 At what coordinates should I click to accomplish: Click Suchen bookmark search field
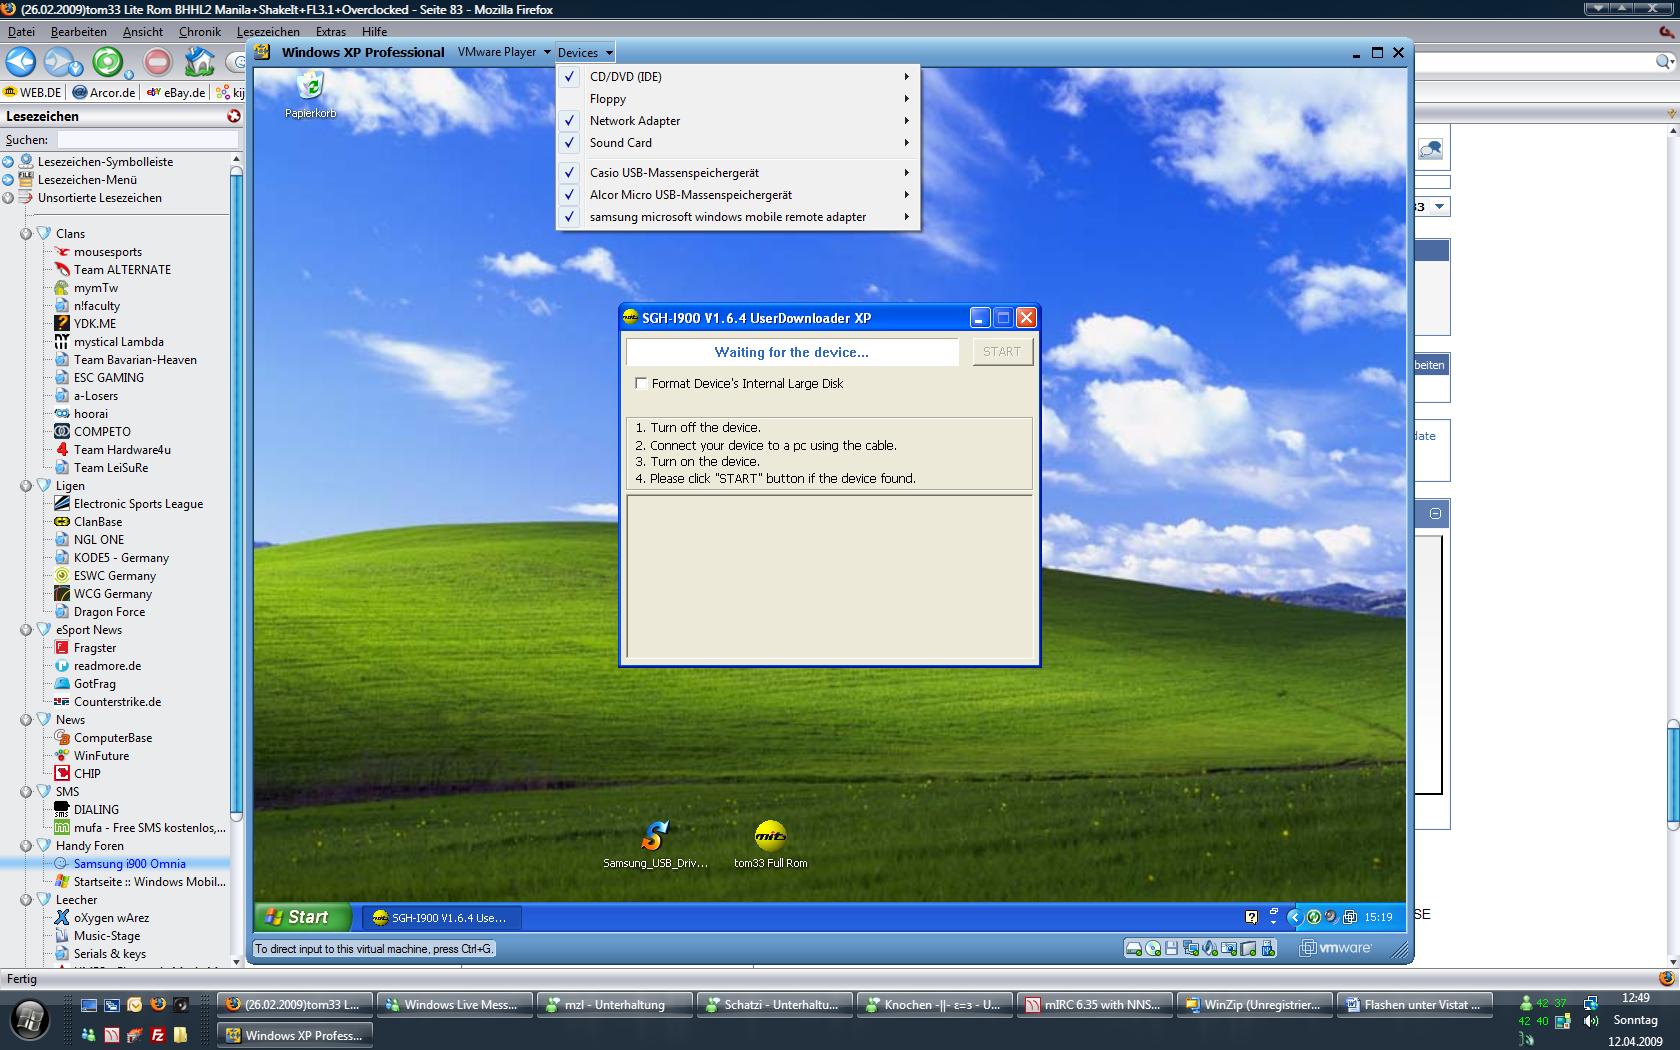click(x=148, y=140)
